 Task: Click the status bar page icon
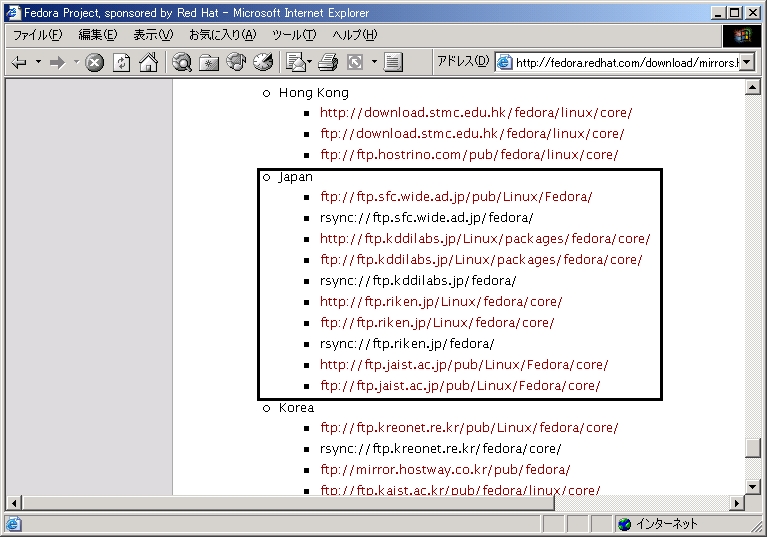pos(13,524)
